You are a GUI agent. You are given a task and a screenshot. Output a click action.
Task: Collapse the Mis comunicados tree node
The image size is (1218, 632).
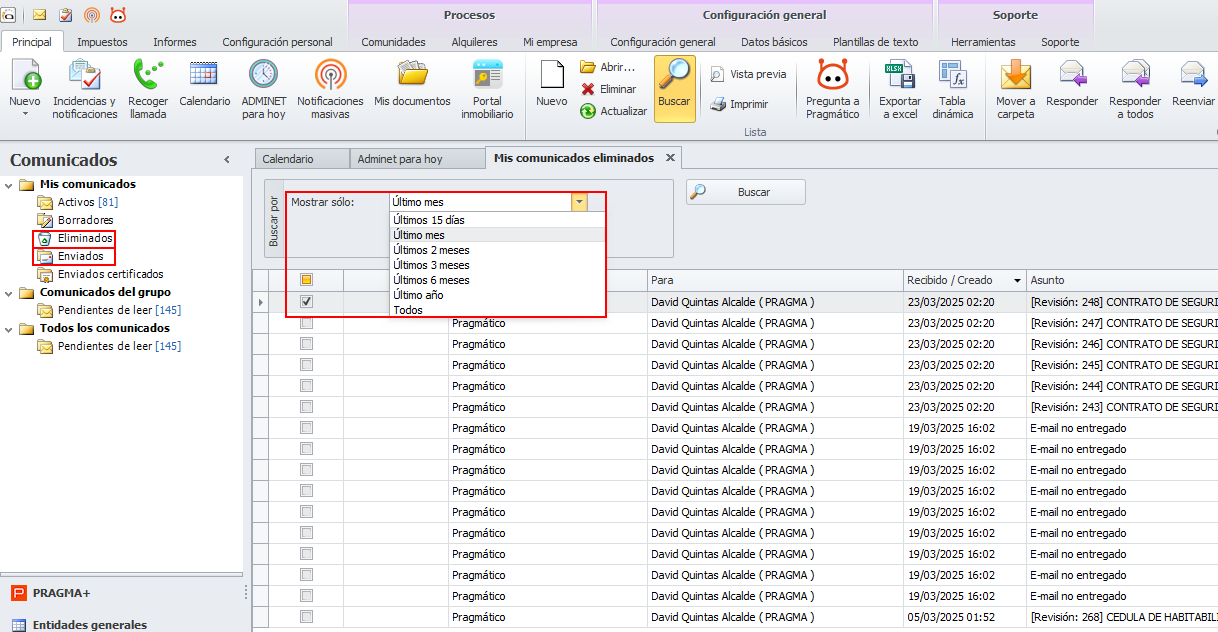click(10, 185)
